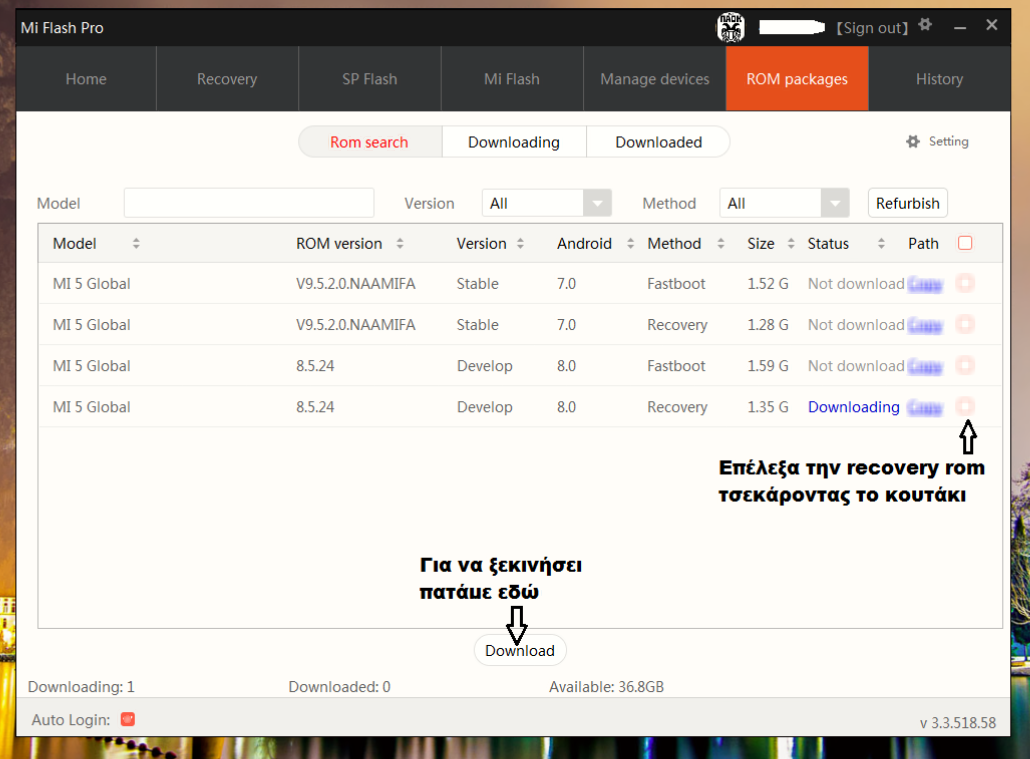Open the Method filter dropdown
This screenshot has width=1030, height=759.
(835, 203)
